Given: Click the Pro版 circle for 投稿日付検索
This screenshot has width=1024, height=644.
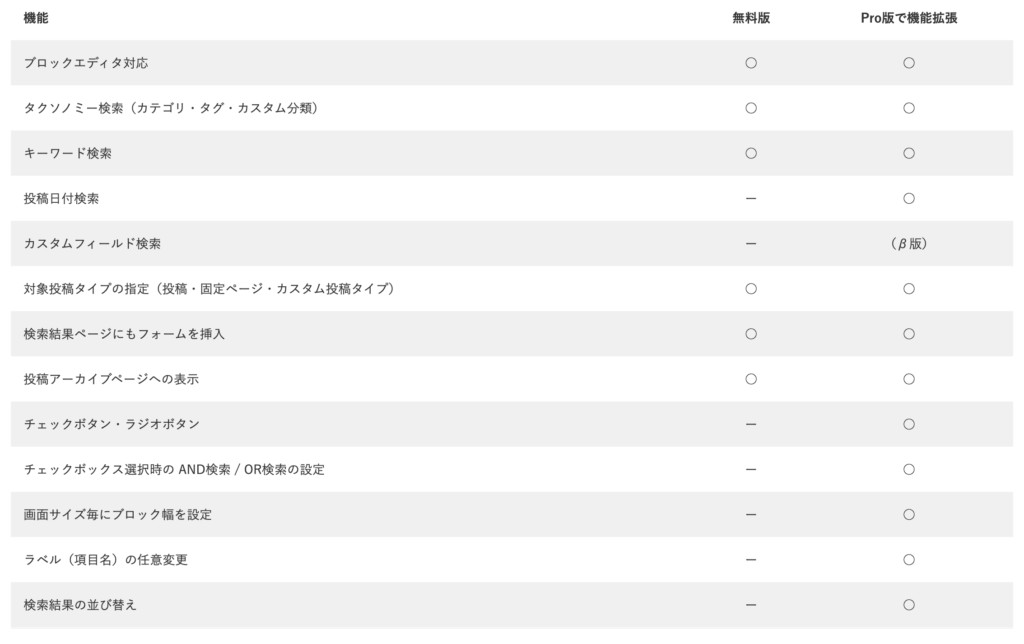Looking at the screenshot, I should coord(909,198).
